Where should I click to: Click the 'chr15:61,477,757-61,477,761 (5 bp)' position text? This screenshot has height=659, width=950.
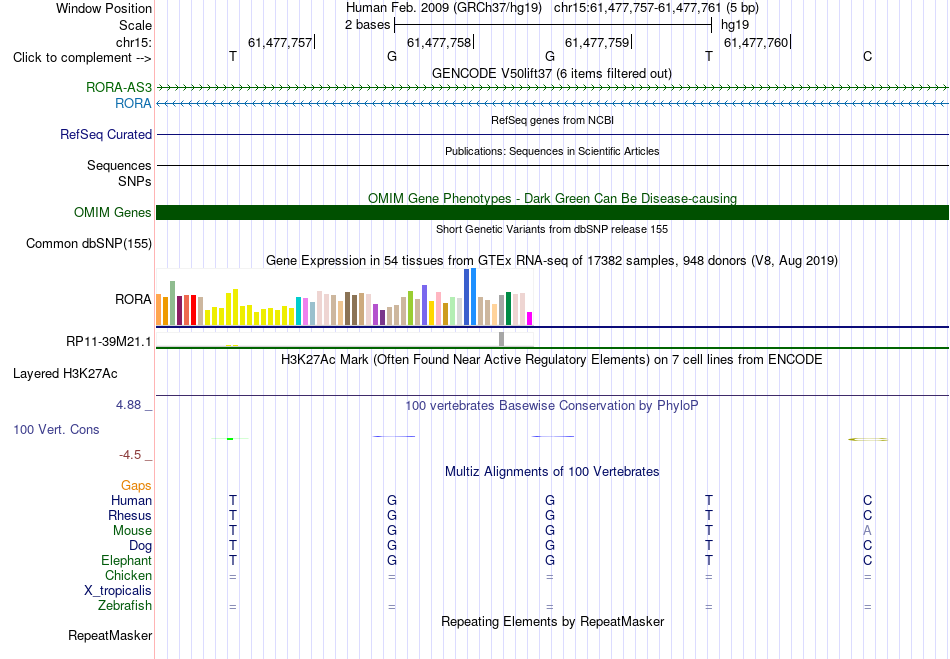point(656,8)
